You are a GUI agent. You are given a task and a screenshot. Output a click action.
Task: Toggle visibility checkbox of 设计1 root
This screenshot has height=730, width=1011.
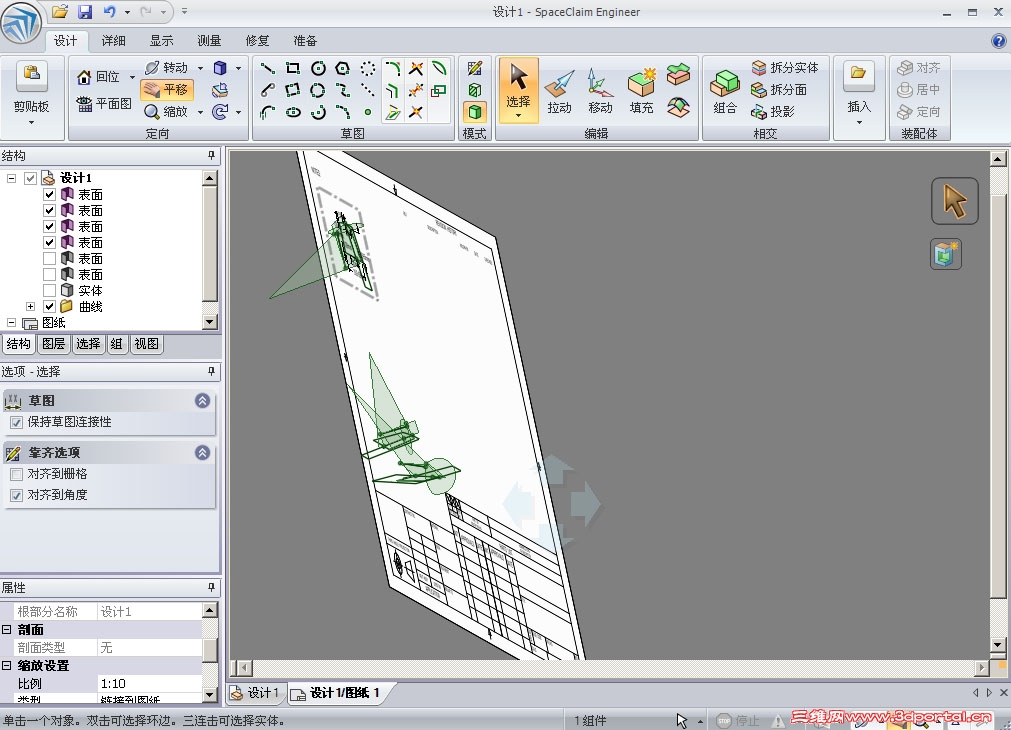click(x=30, y=178)
